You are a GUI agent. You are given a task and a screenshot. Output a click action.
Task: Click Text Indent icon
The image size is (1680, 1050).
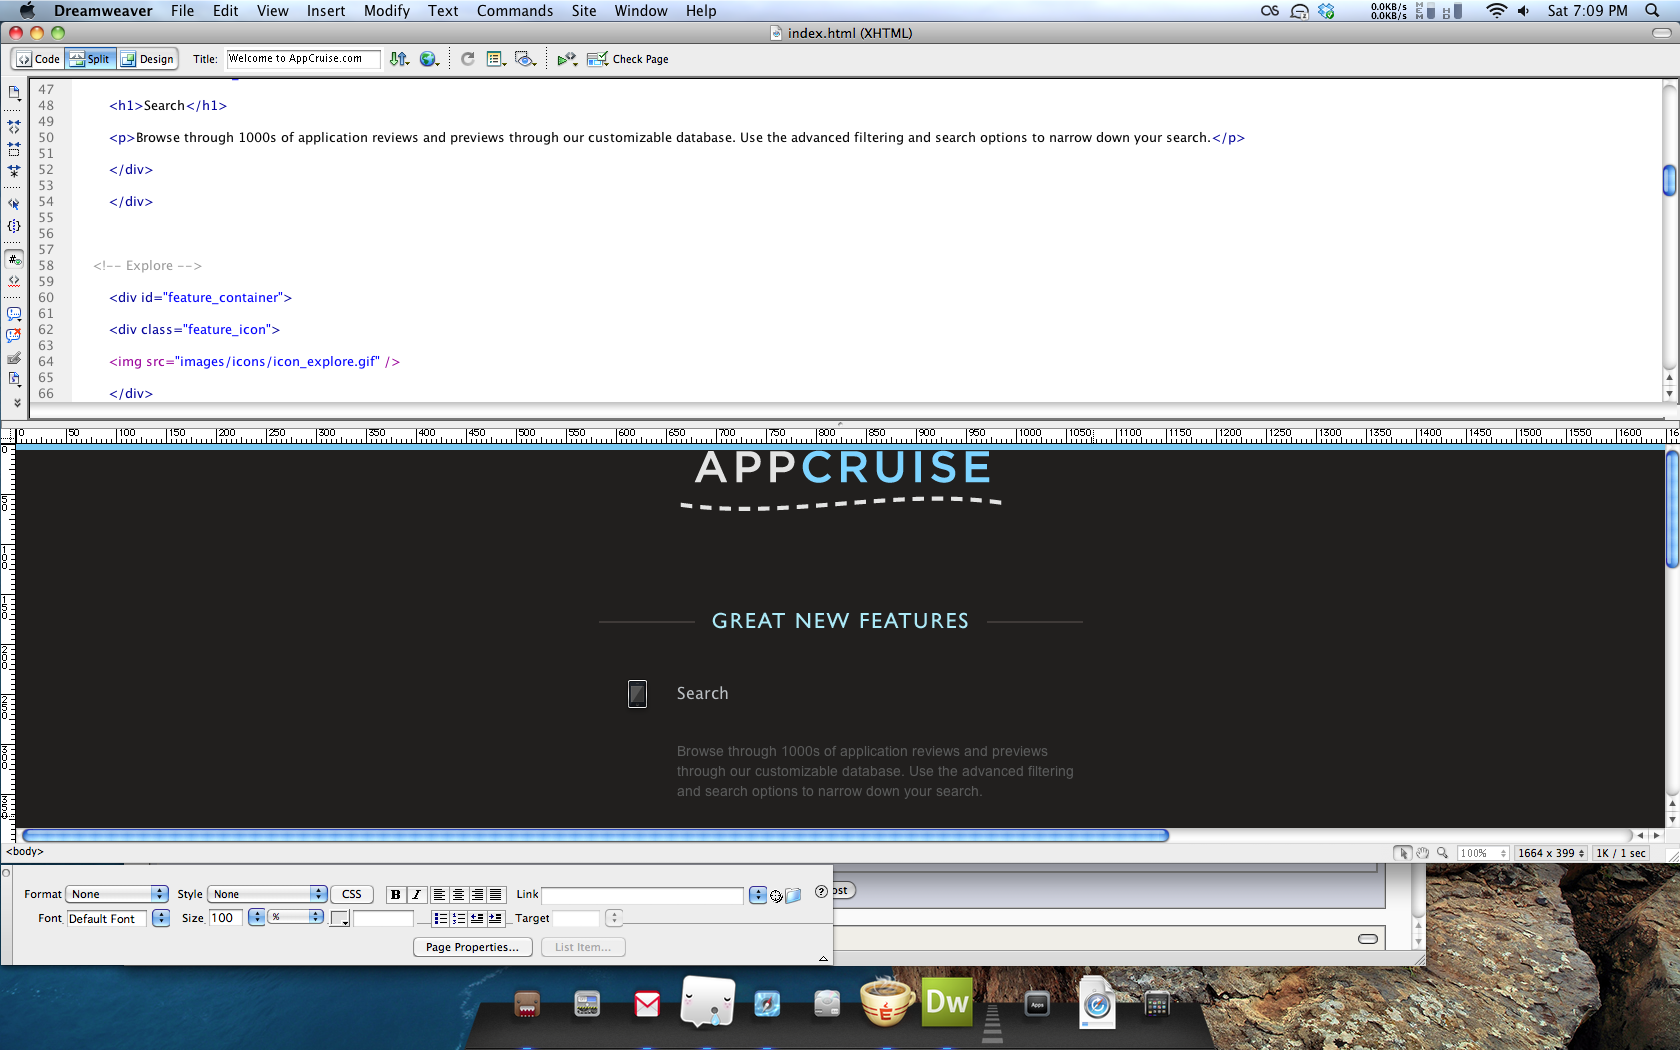click(496, 918)
